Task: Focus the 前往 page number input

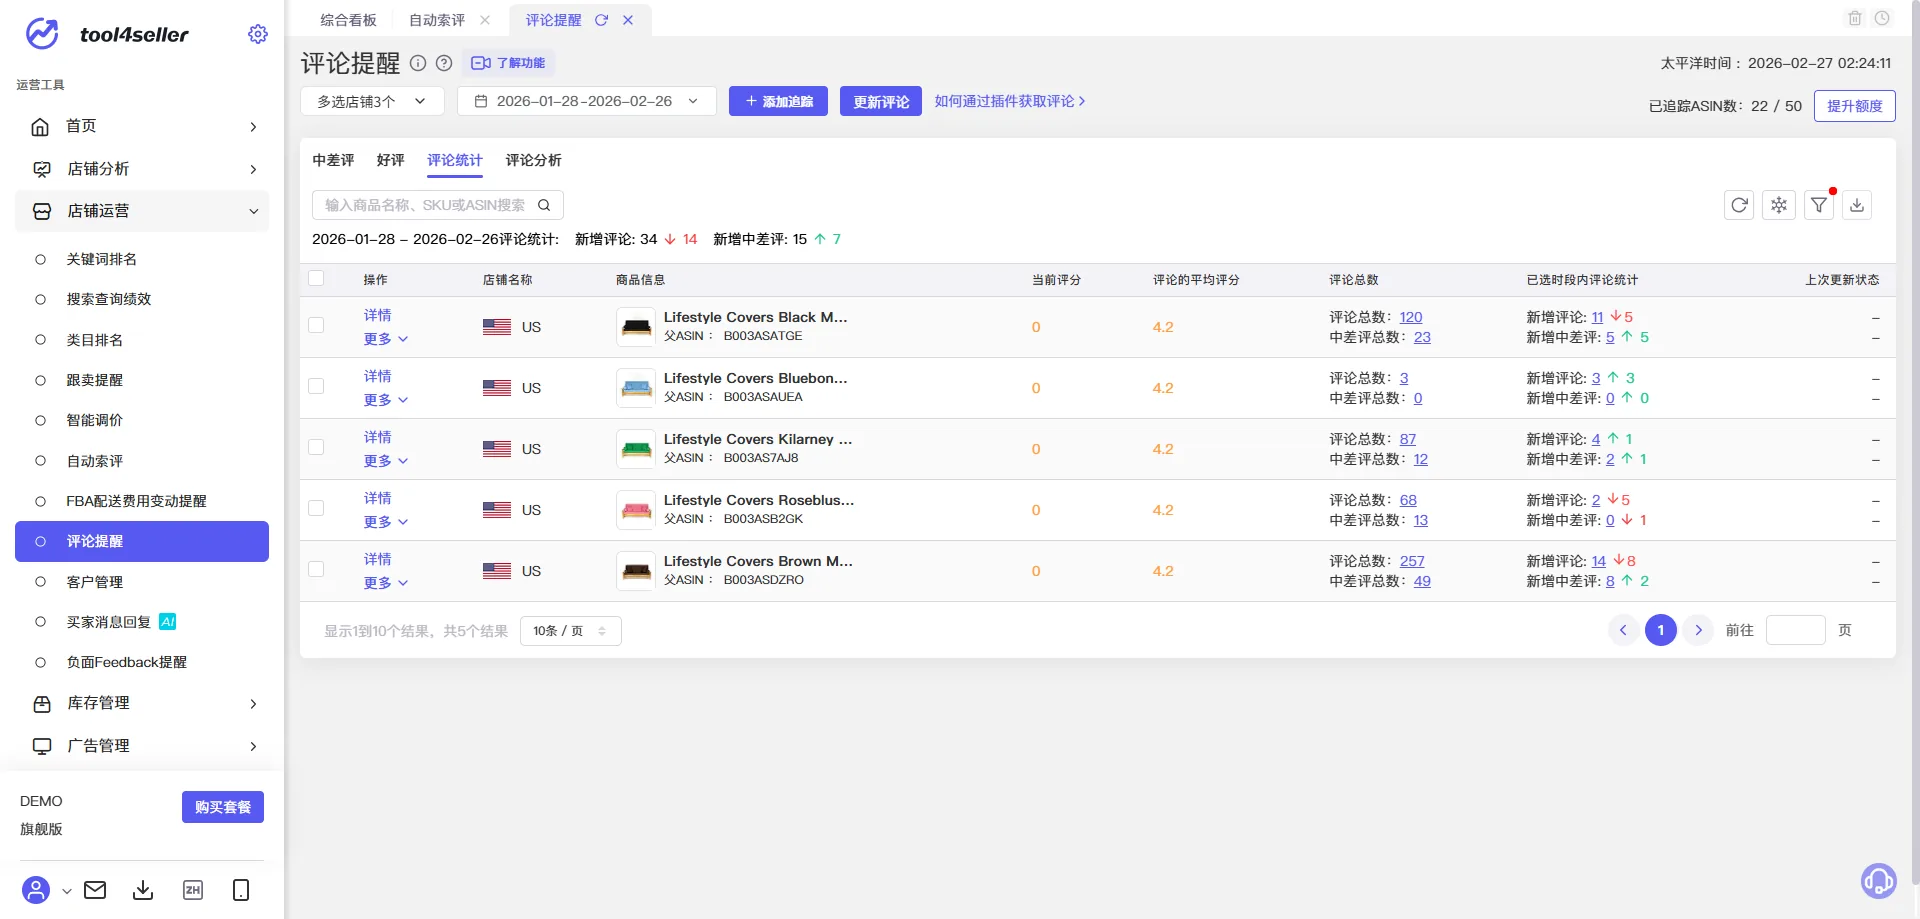Action: coord(1796,630)
